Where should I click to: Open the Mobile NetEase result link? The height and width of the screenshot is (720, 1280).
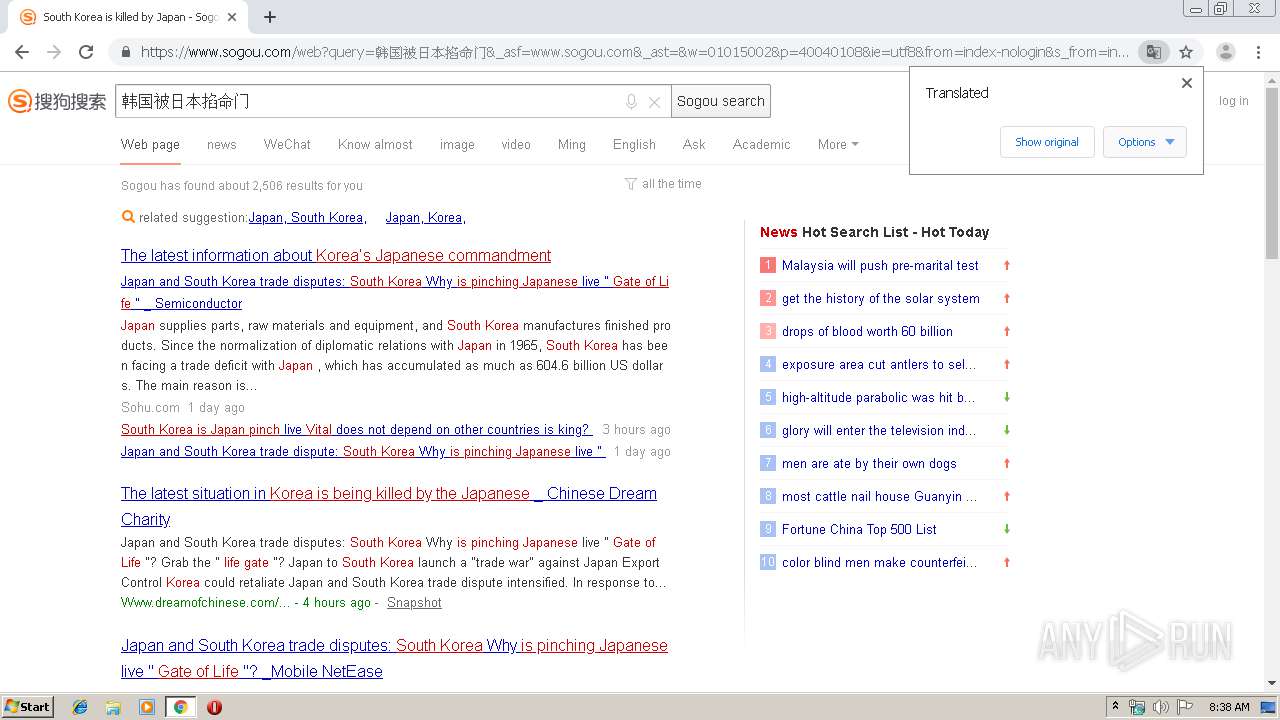(394, 658)
